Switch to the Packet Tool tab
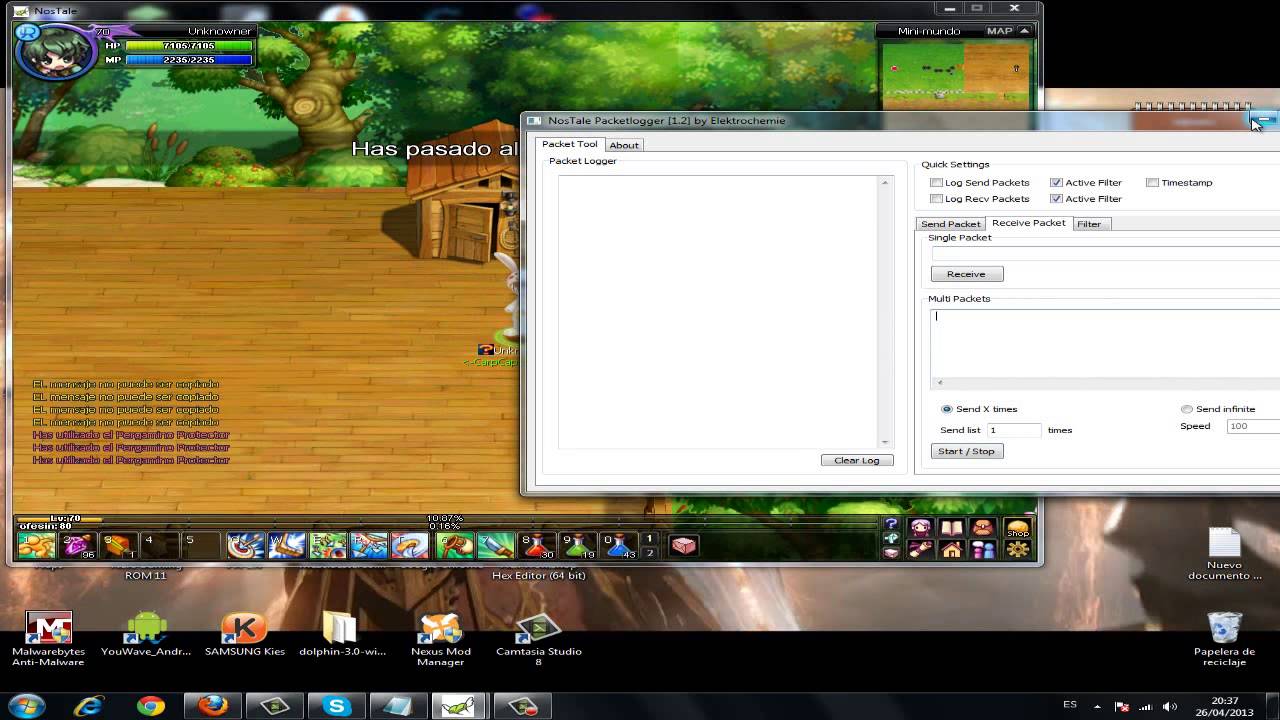This screenshot has width=1280, height=720. [x=569, y=144]
